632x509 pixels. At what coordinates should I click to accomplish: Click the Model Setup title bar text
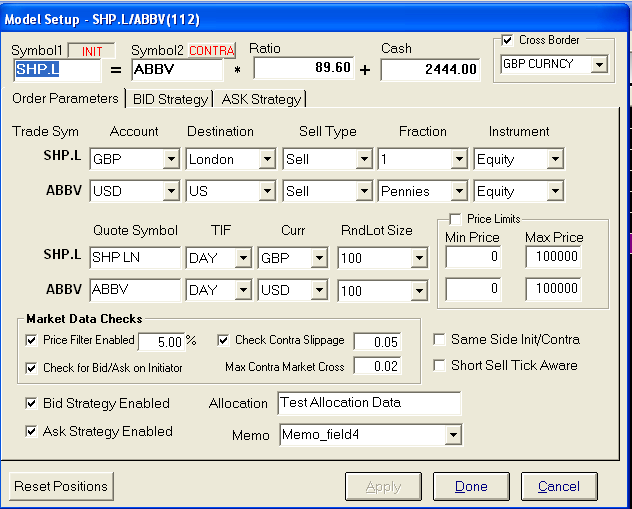[x=102, y=19]
